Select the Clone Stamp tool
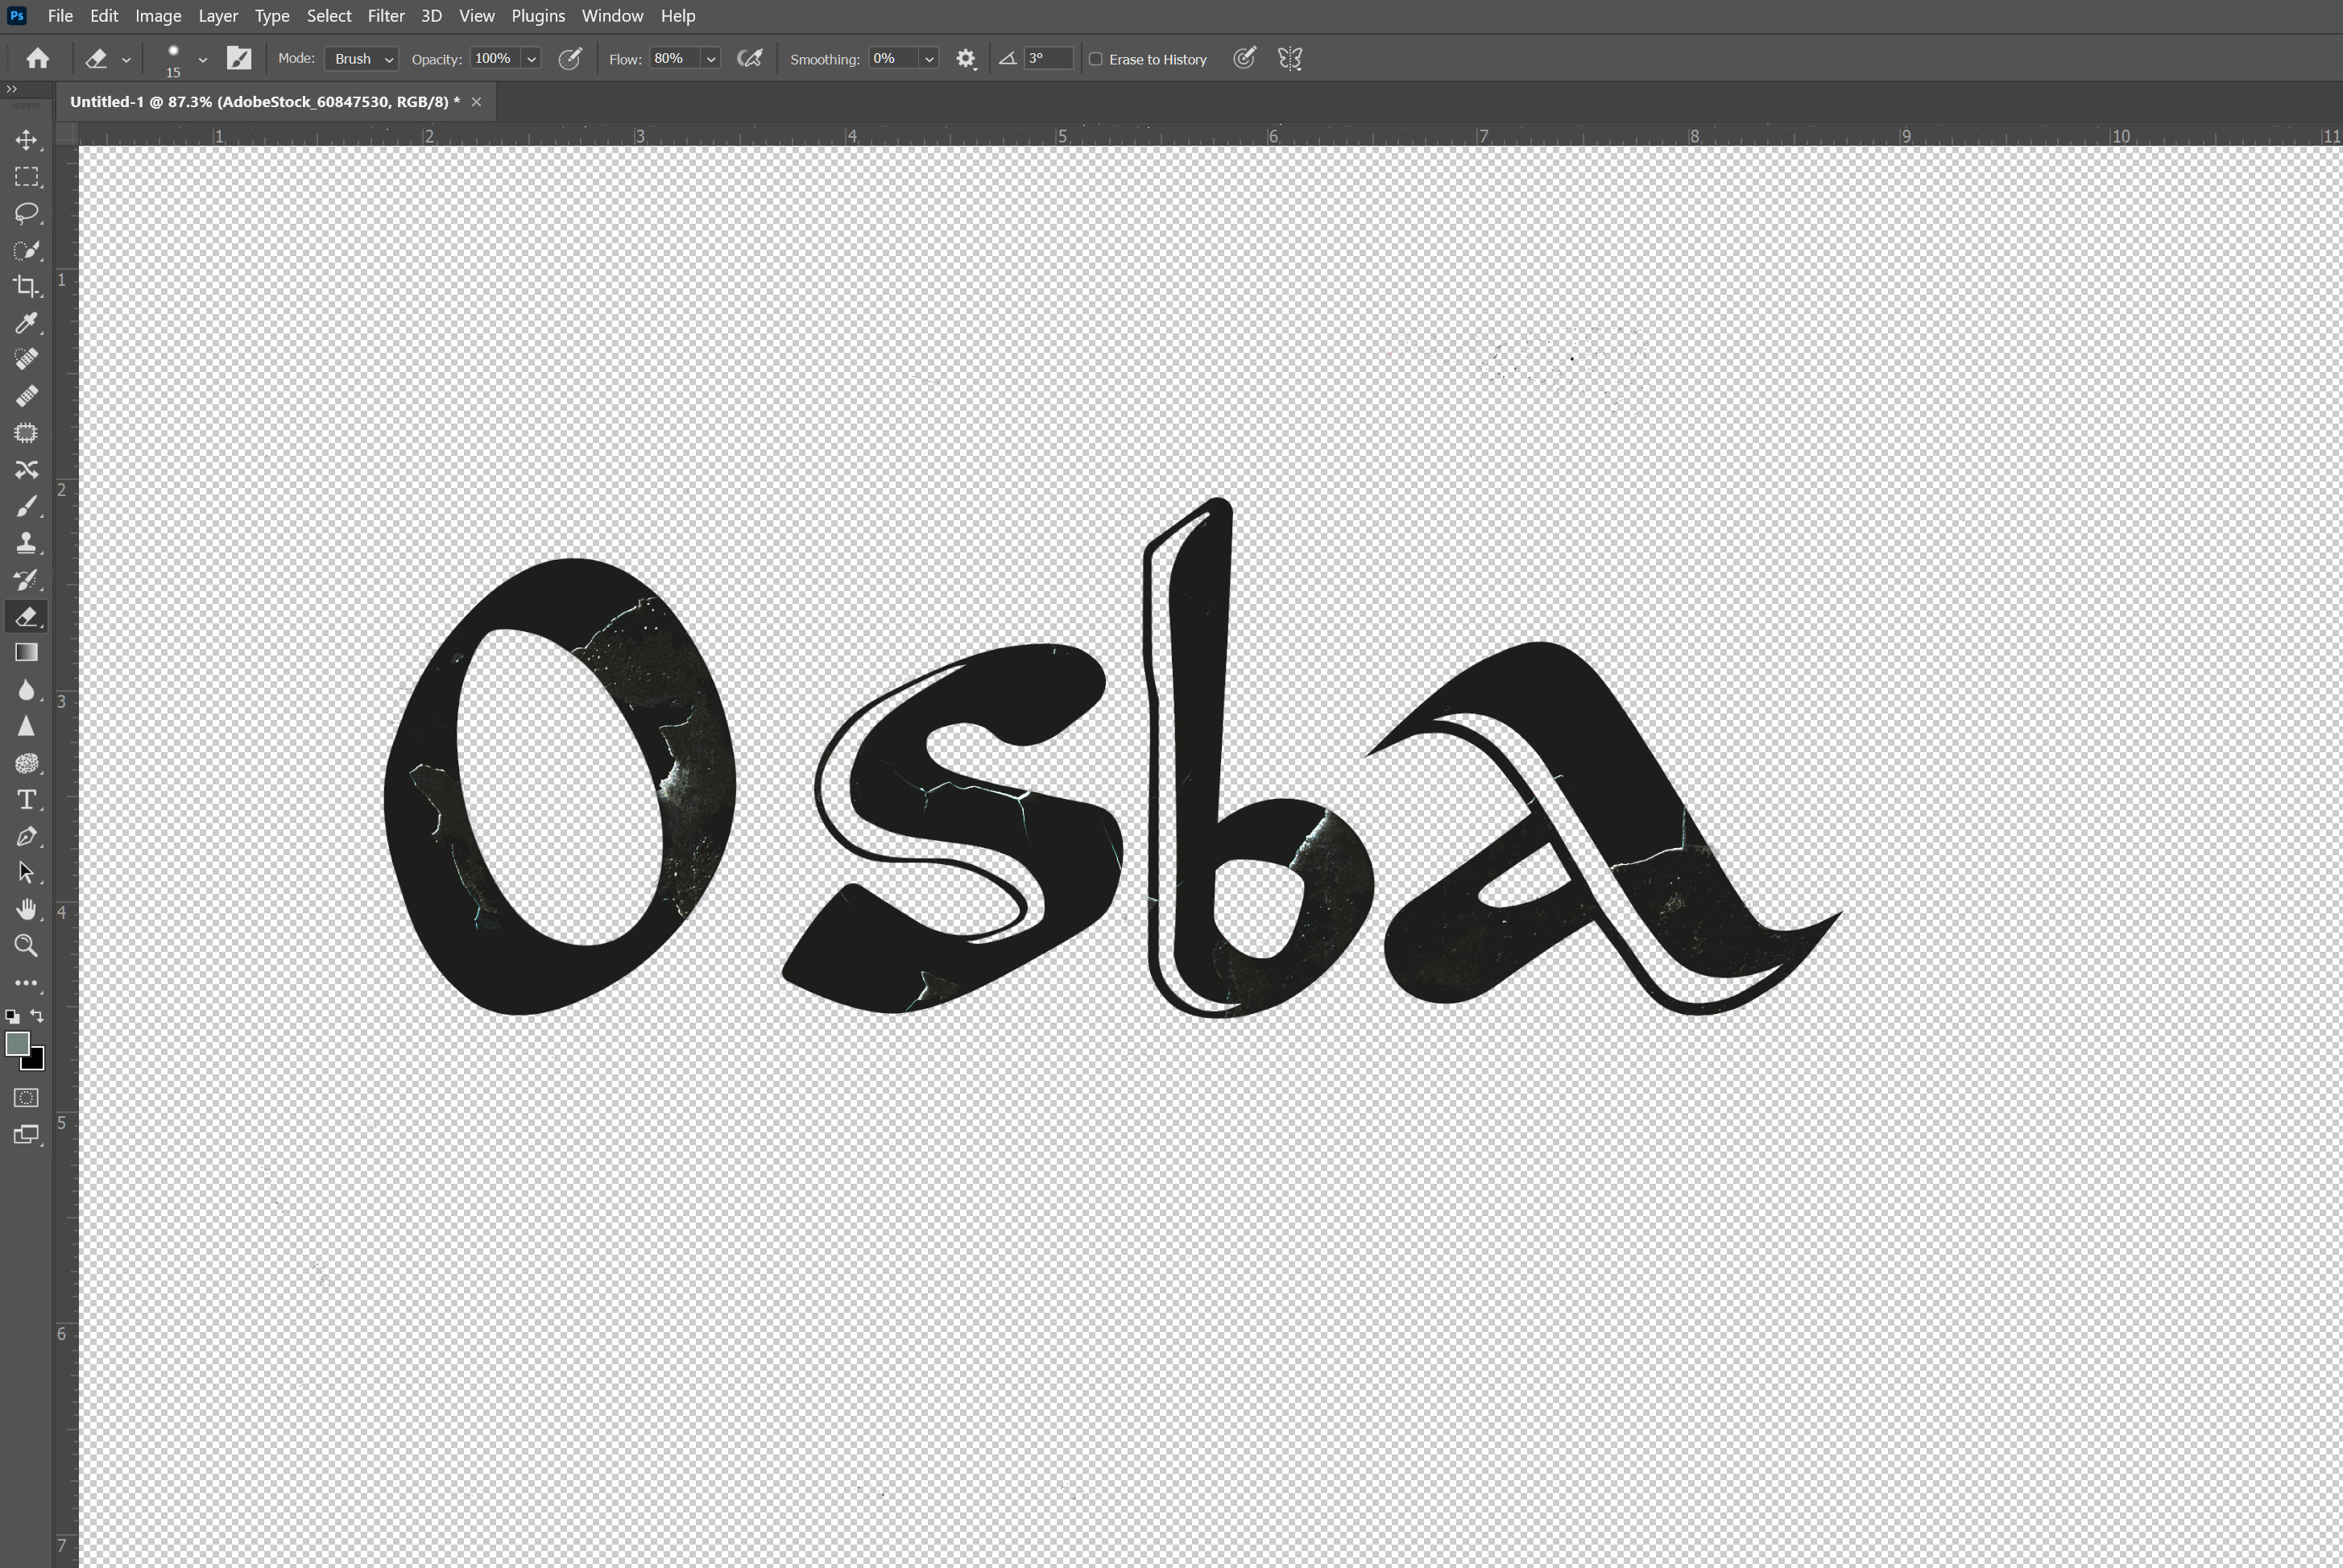The height and width of the screenshot is (1568, 2343). [26, 543]
